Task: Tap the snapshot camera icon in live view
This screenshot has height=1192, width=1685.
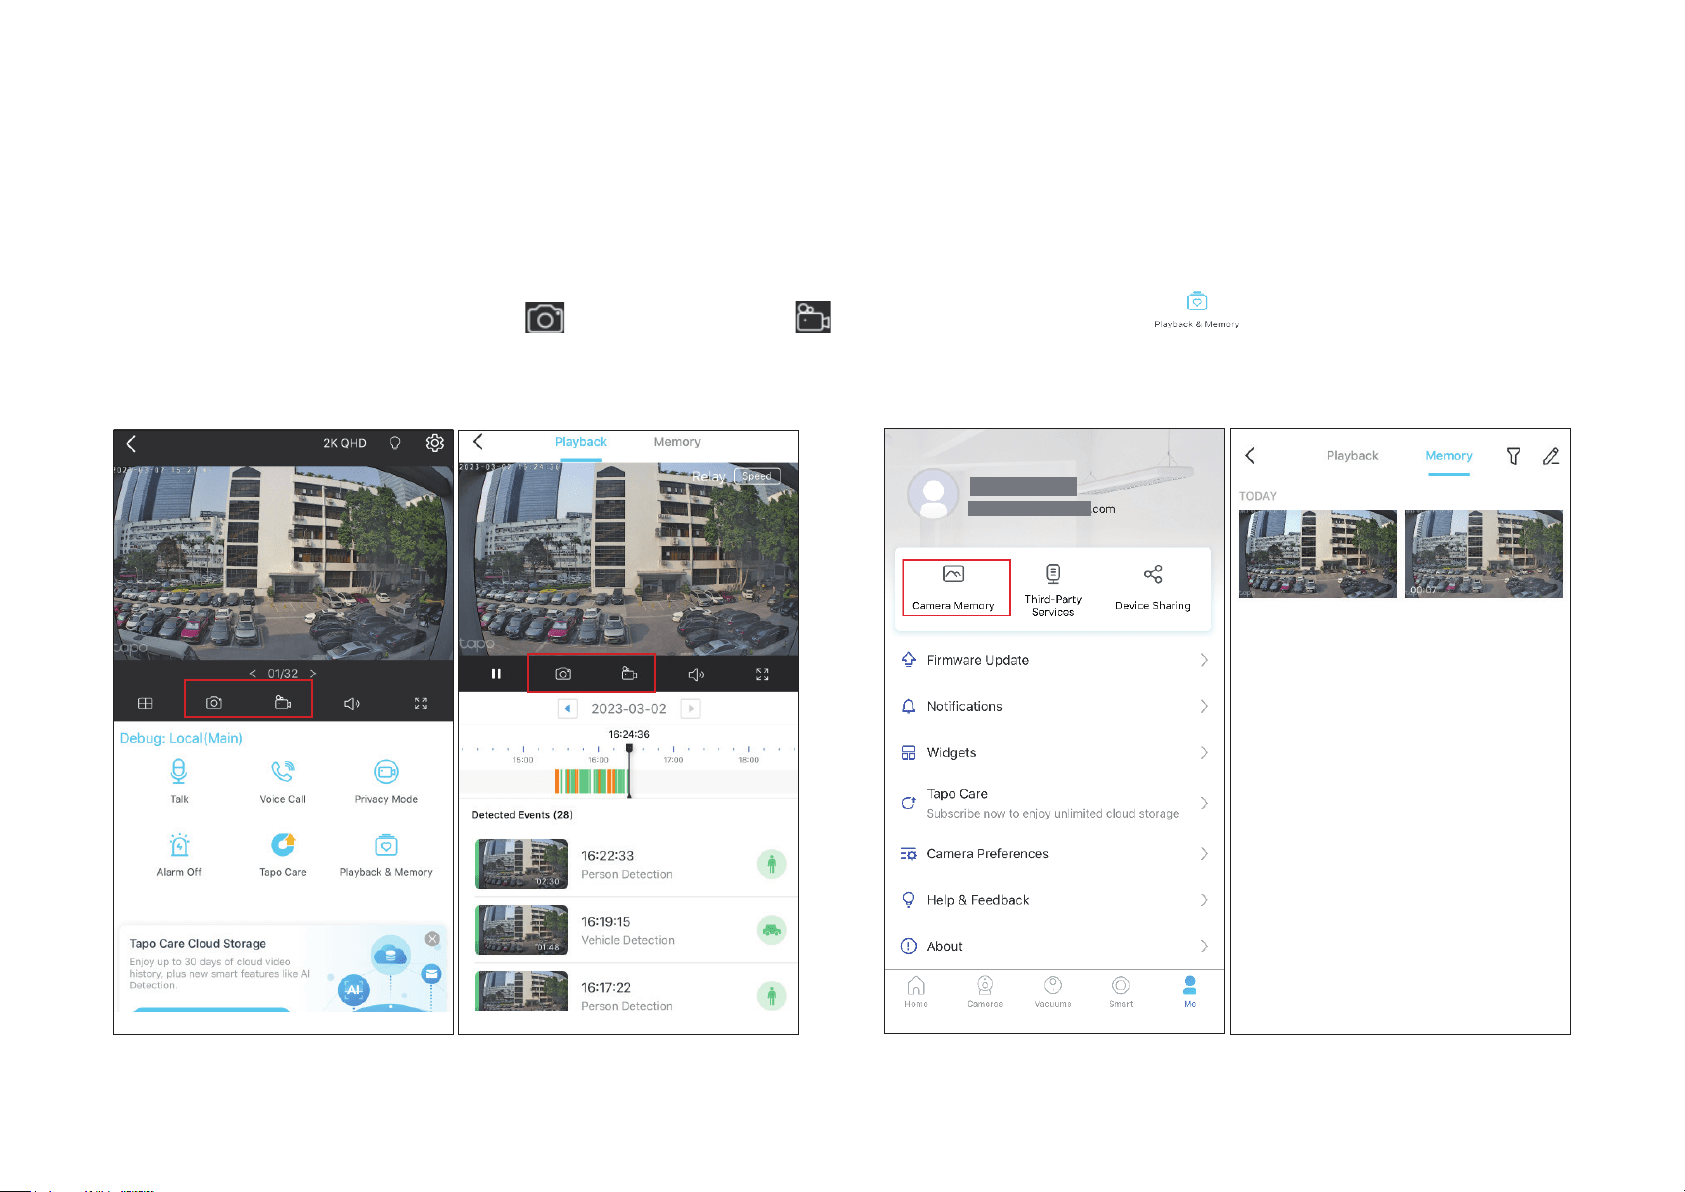Action: (x=214, y=703)
